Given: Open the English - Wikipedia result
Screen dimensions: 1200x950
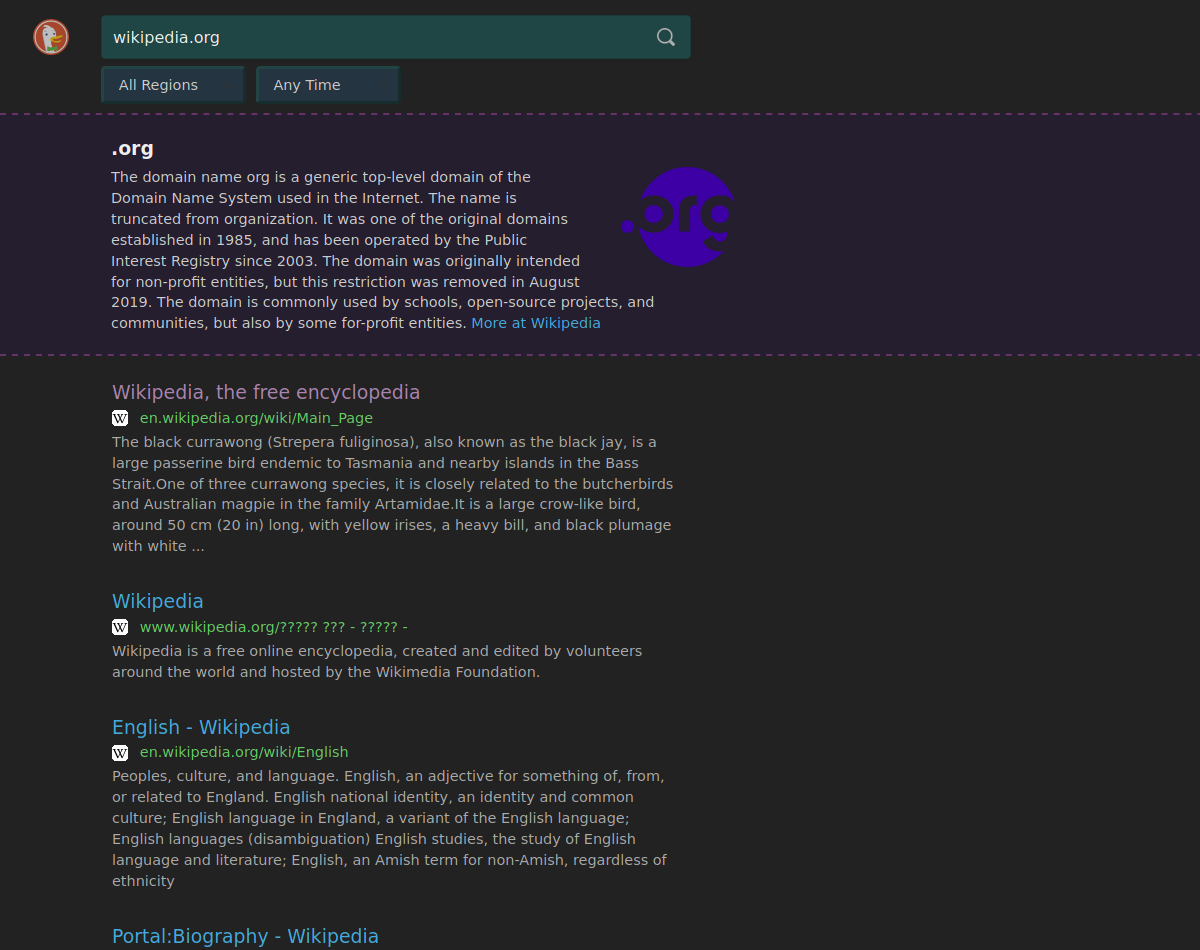Looking at the screenshot, I should pos(201,727).
